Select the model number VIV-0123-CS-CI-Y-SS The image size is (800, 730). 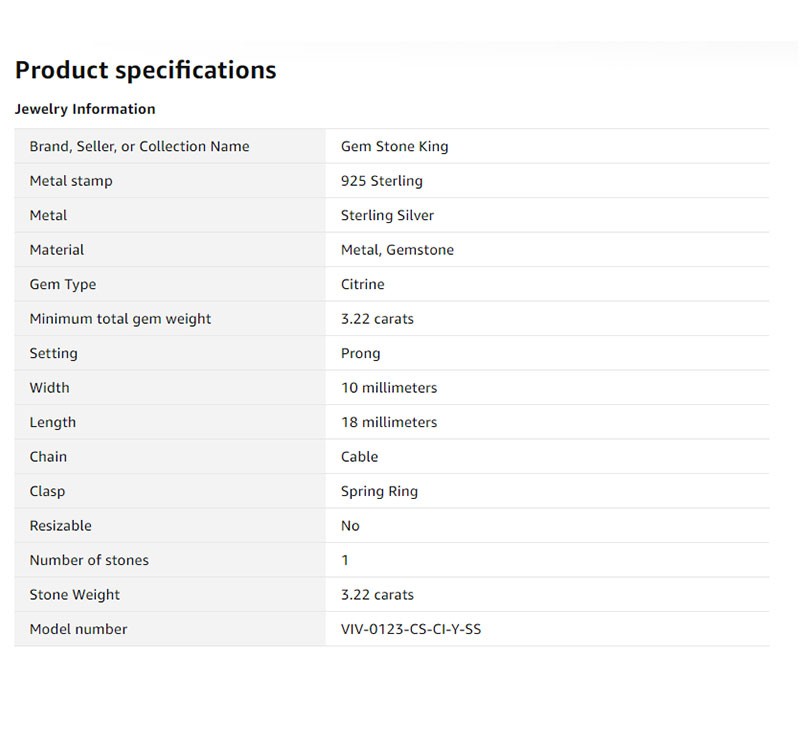click(x=410, y=629)
